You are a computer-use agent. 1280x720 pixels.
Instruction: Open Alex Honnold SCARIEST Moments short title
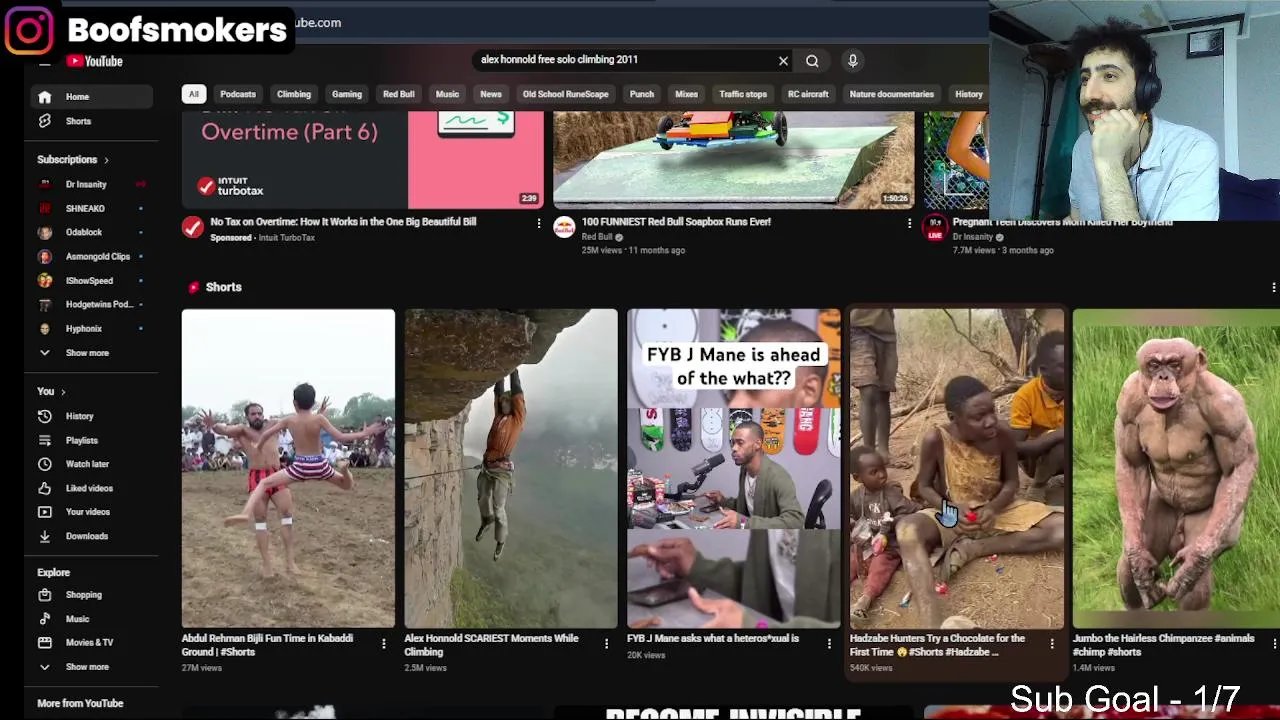491,645
